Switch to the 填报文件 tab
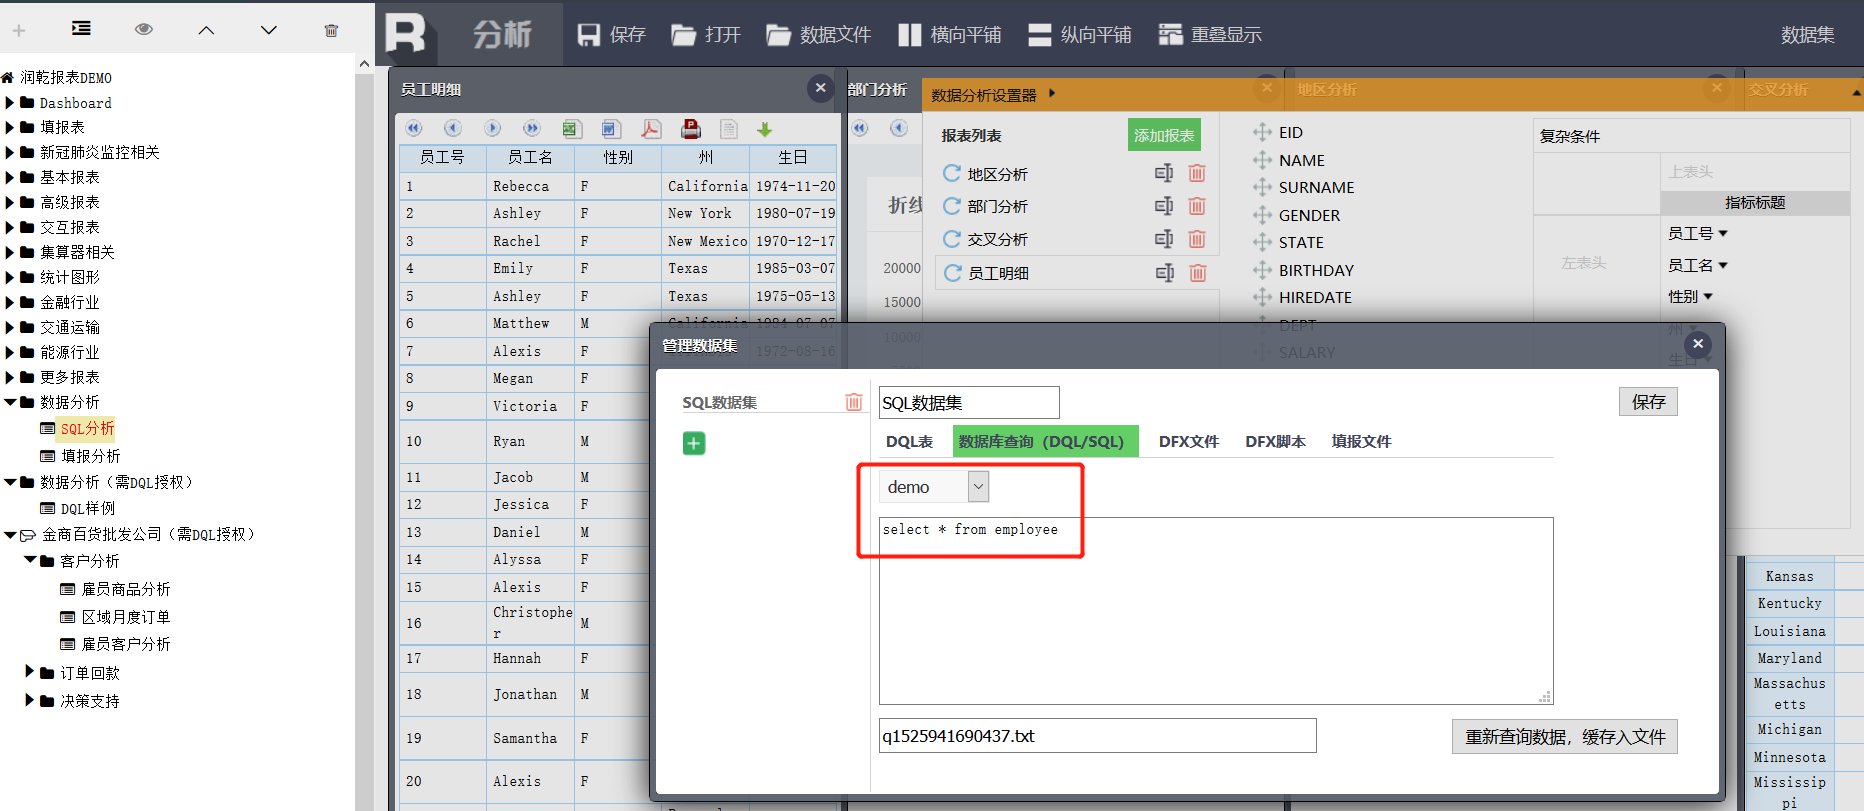Image resolution: width=1864 pixels, height=811 pixels. [1361, 441]
